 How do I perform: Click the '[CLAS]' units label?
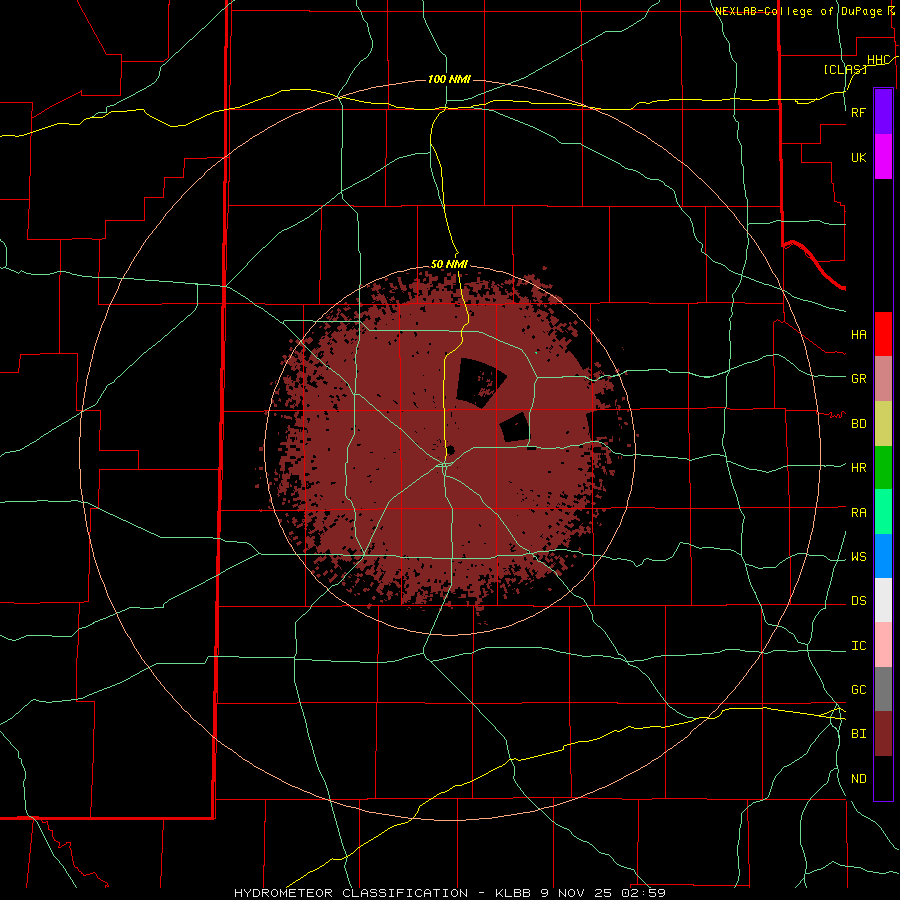(x=845, y=69)
